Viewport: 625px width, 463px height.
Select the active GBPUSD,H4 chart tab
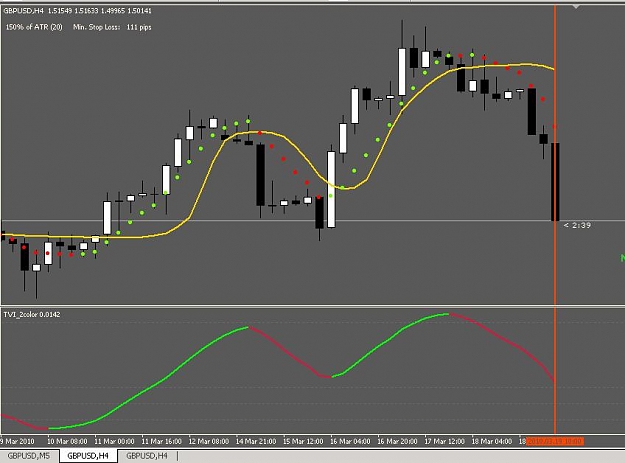pyautogui.click(x=88, y=456)
